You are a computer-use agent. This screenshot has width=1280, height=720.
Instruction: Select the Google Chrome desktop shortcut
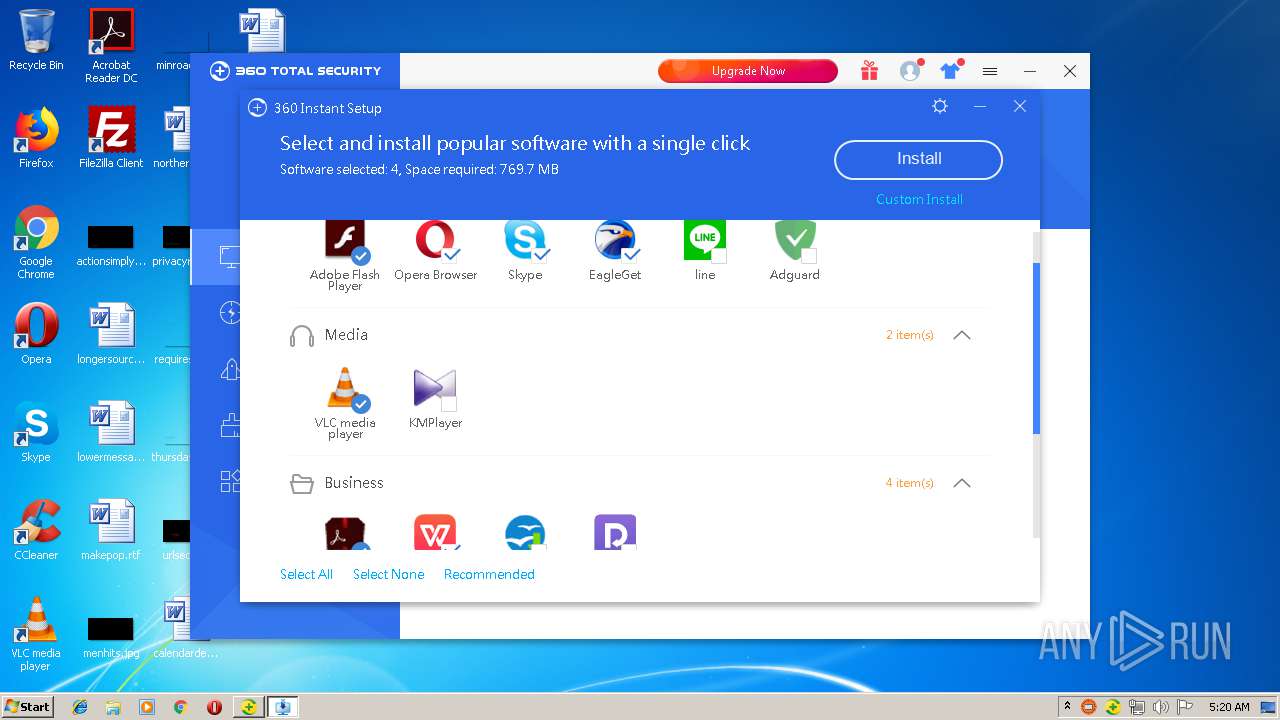36,242
